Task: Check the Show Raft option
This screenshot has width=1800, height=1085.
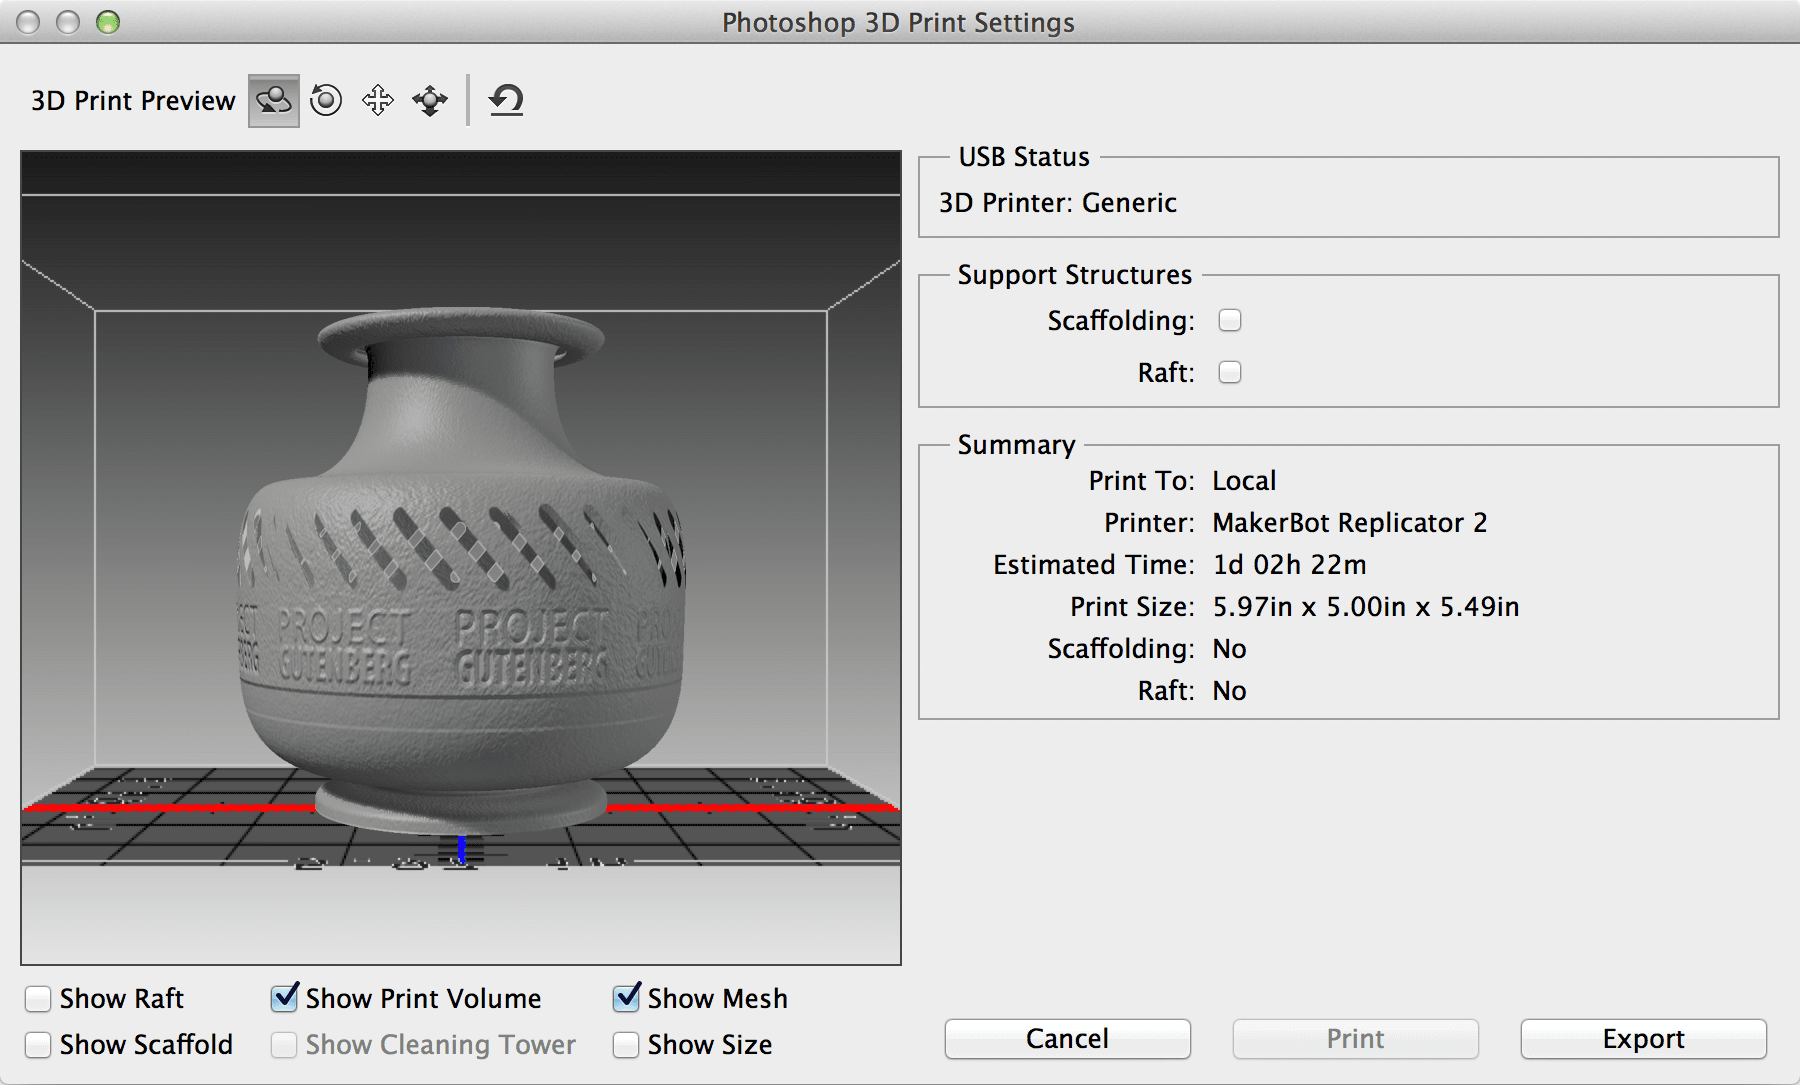Action: pos(37,998)
